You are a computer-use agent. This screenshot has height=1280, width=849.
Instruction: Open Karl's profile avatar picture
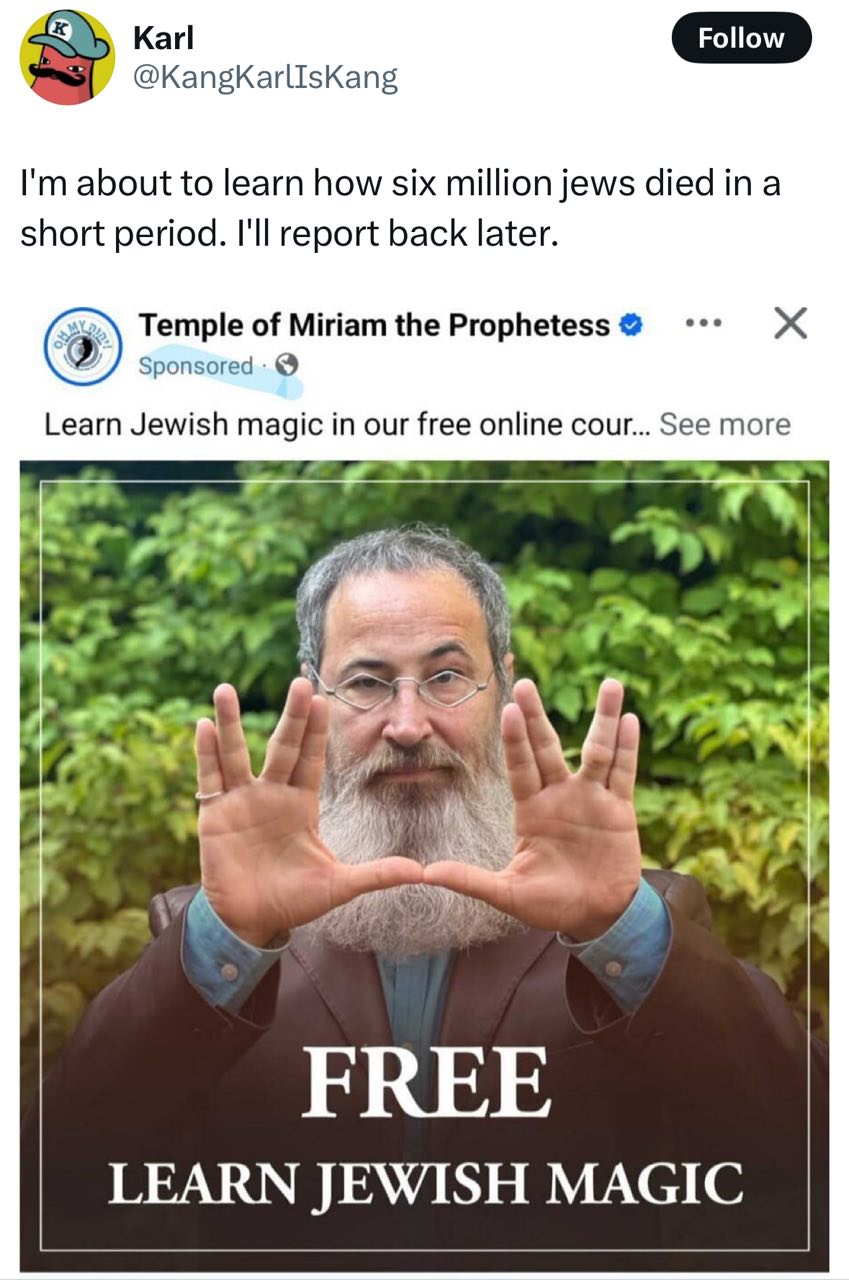click(x=67, y=58)
